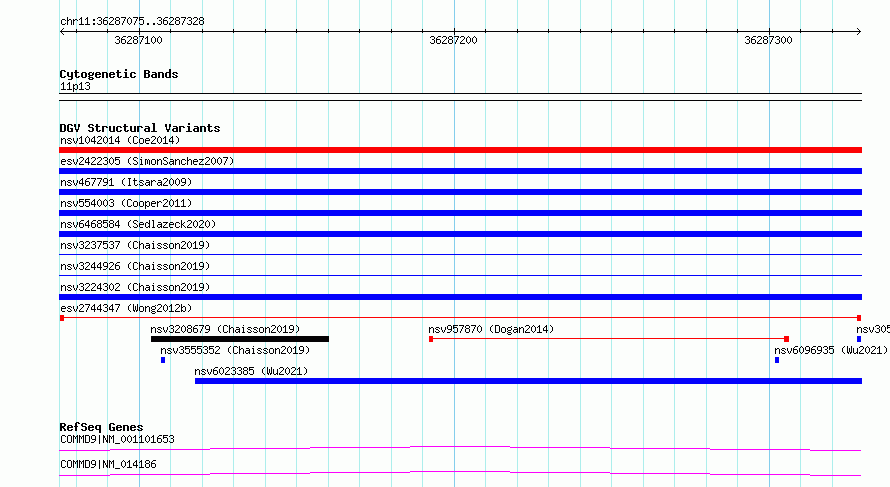The image size is (890, 487).
Task: Click the Cytogenetic Bands track title
Action: [x=119, y=74]
